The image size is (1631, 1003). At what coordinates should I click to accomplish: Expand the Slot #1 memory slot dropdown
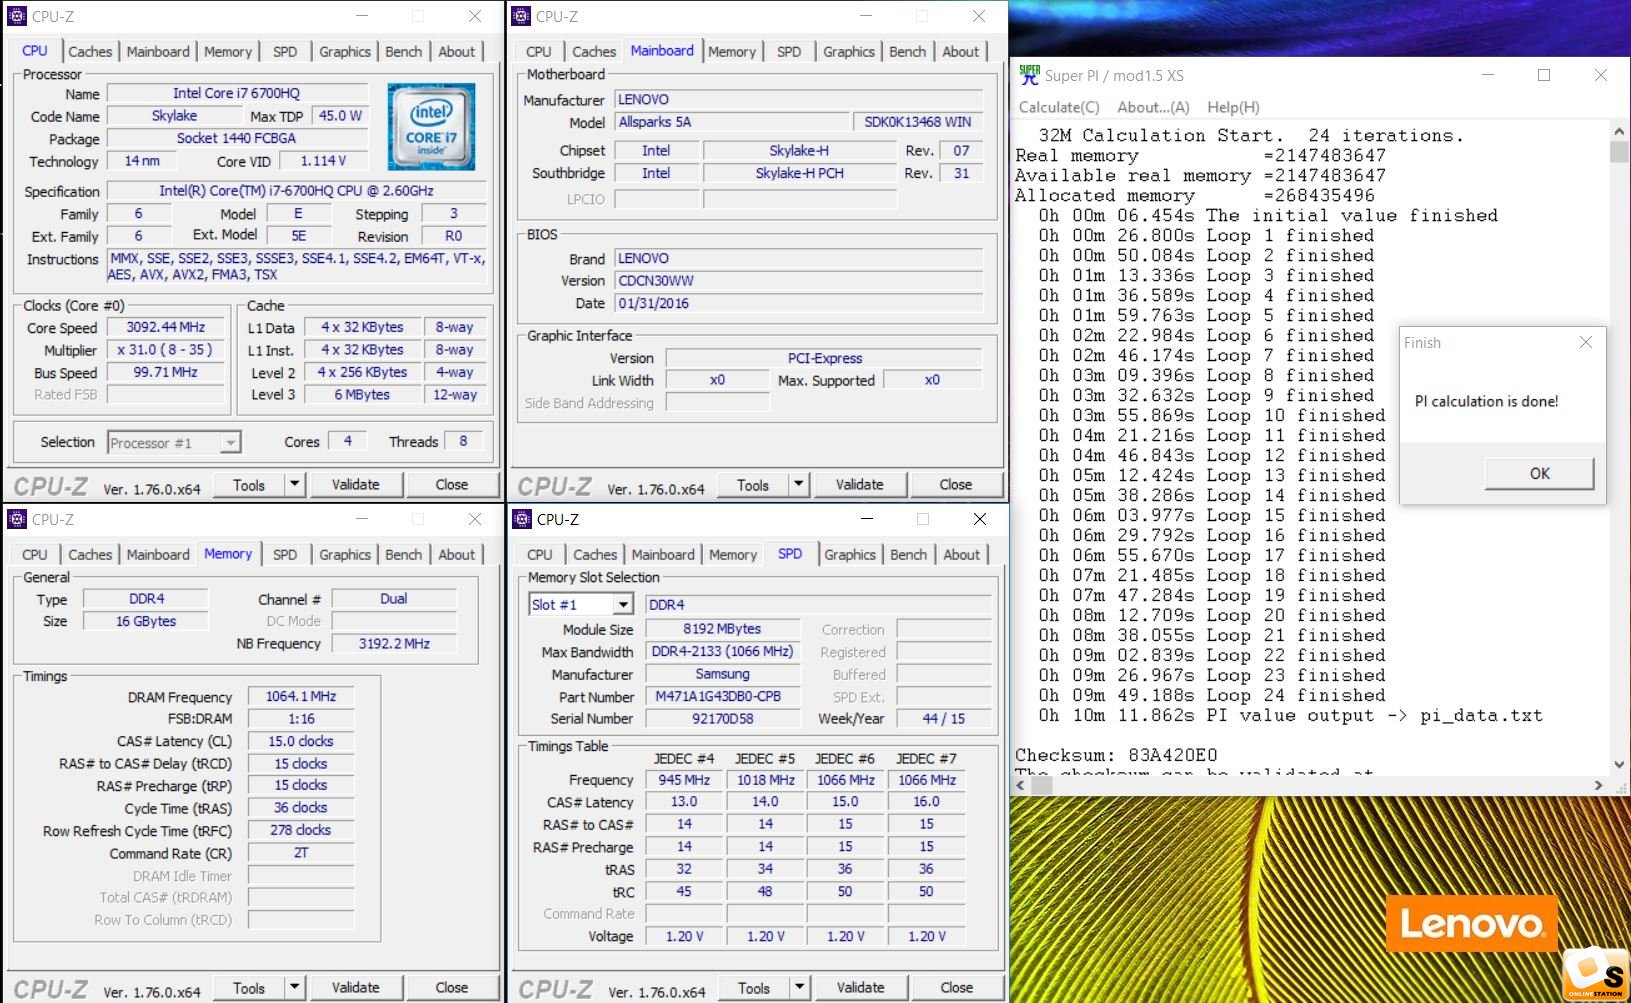click(x=623, y=604)
